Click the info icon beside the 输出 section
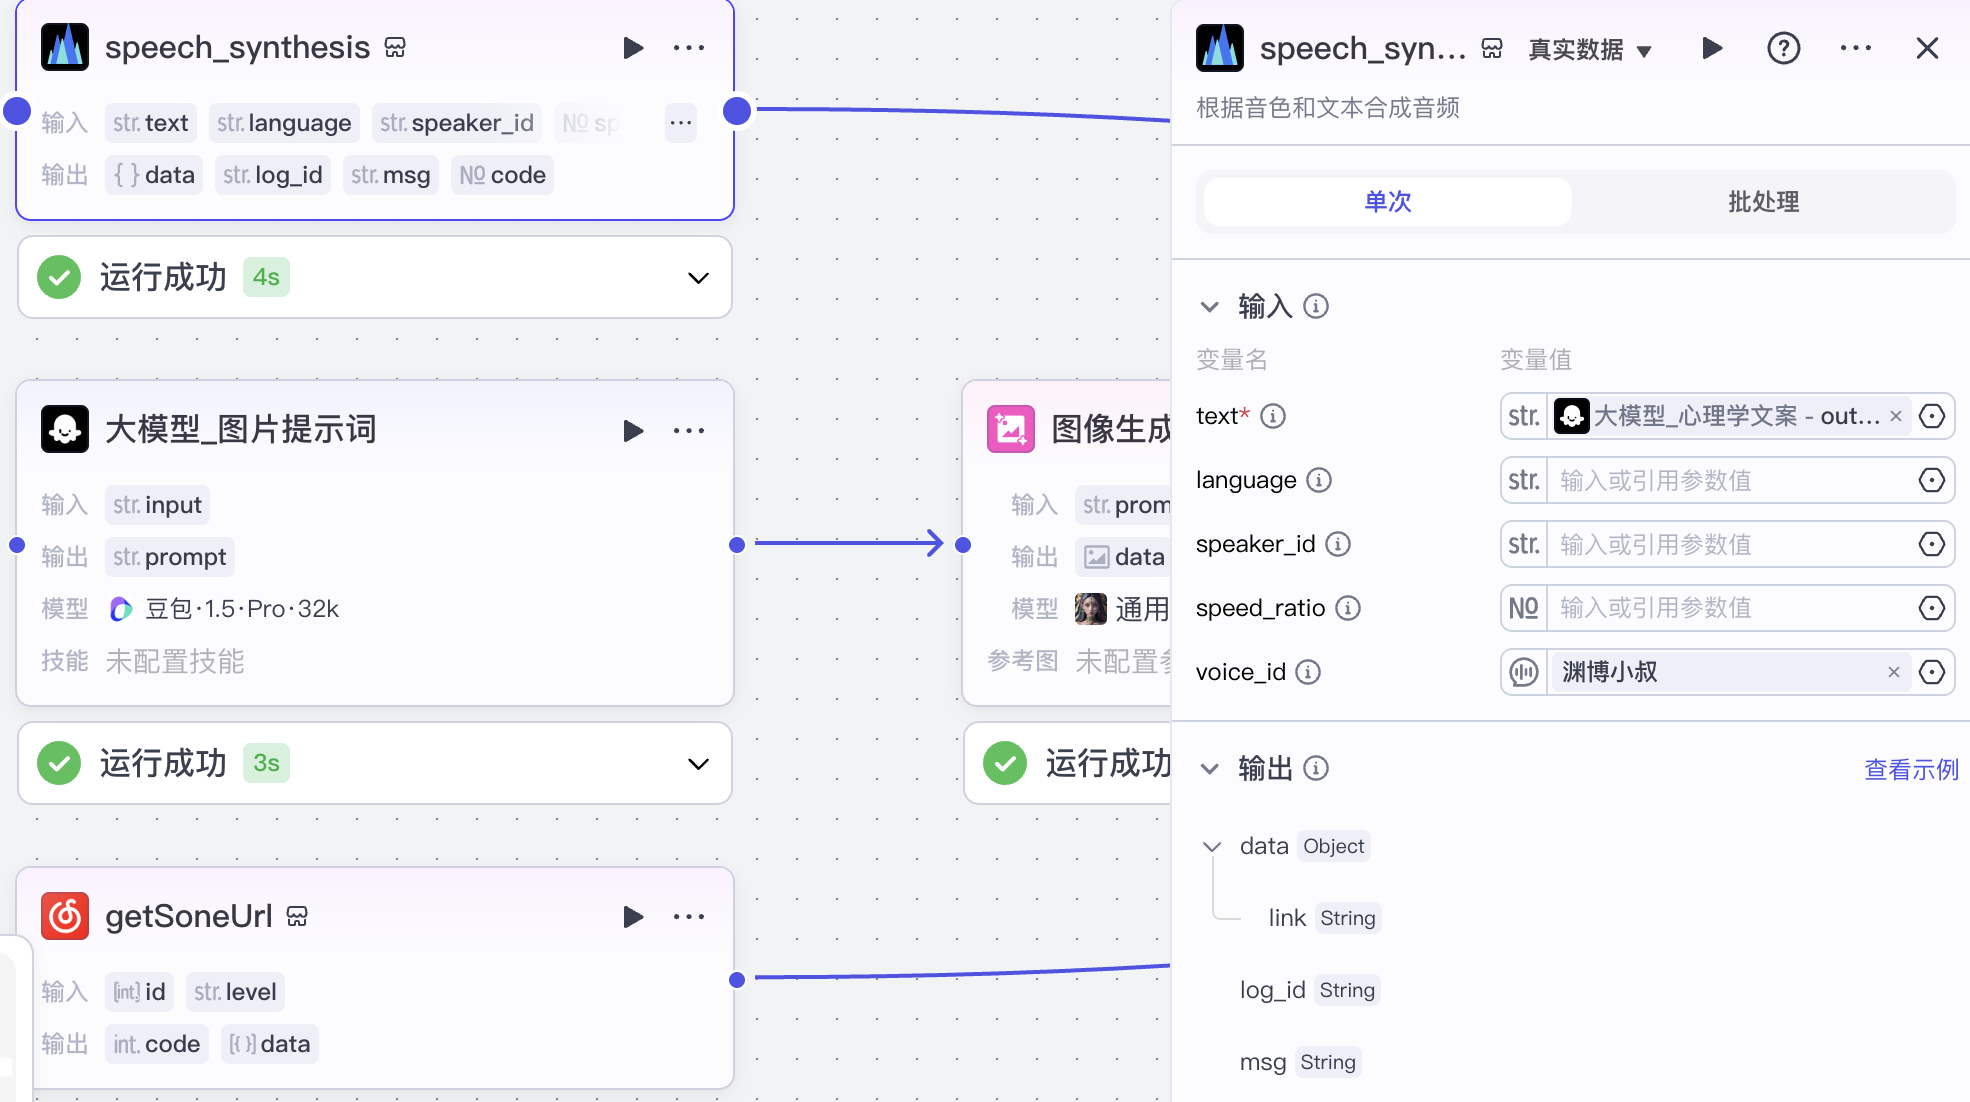This screenshot has width=1970, height=1102. coord(1317,768)
